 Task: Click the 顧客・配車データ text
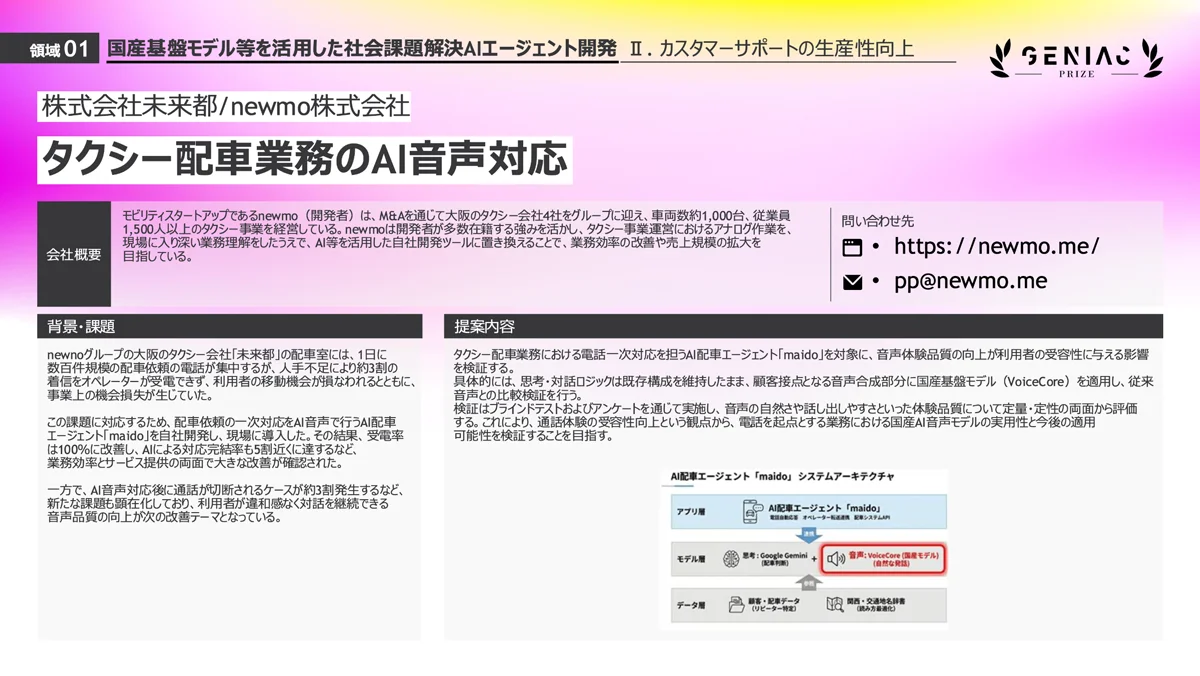coord(774,601)
